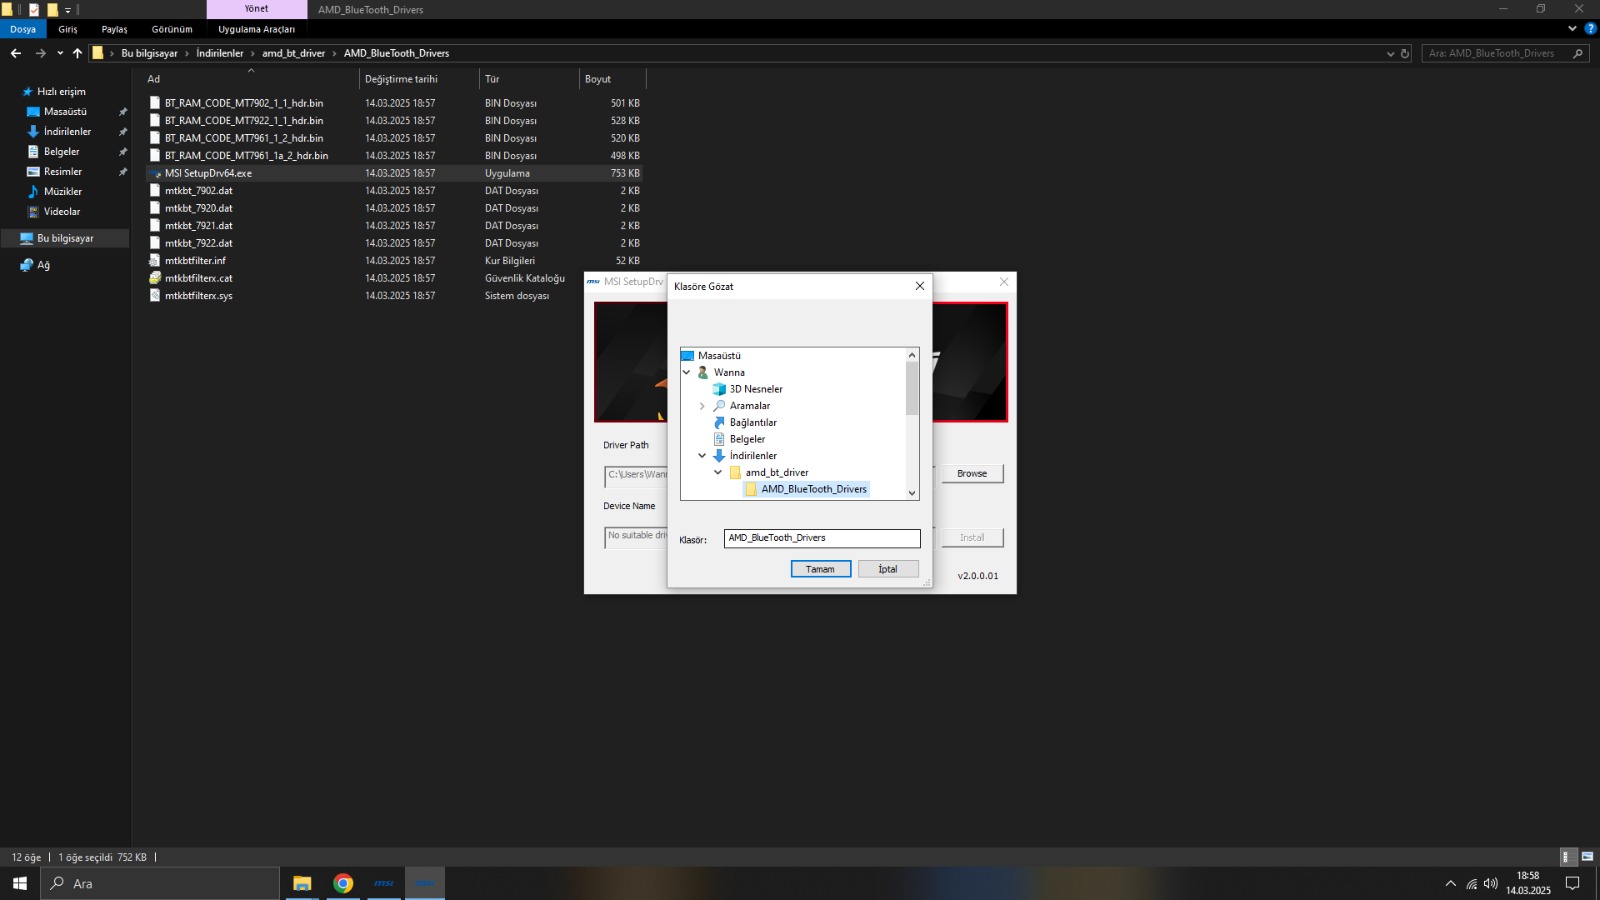The height and width of the screenshot is (900, 1600).
Task: Go back with the back arrow
Action: [x=16, y=53]
